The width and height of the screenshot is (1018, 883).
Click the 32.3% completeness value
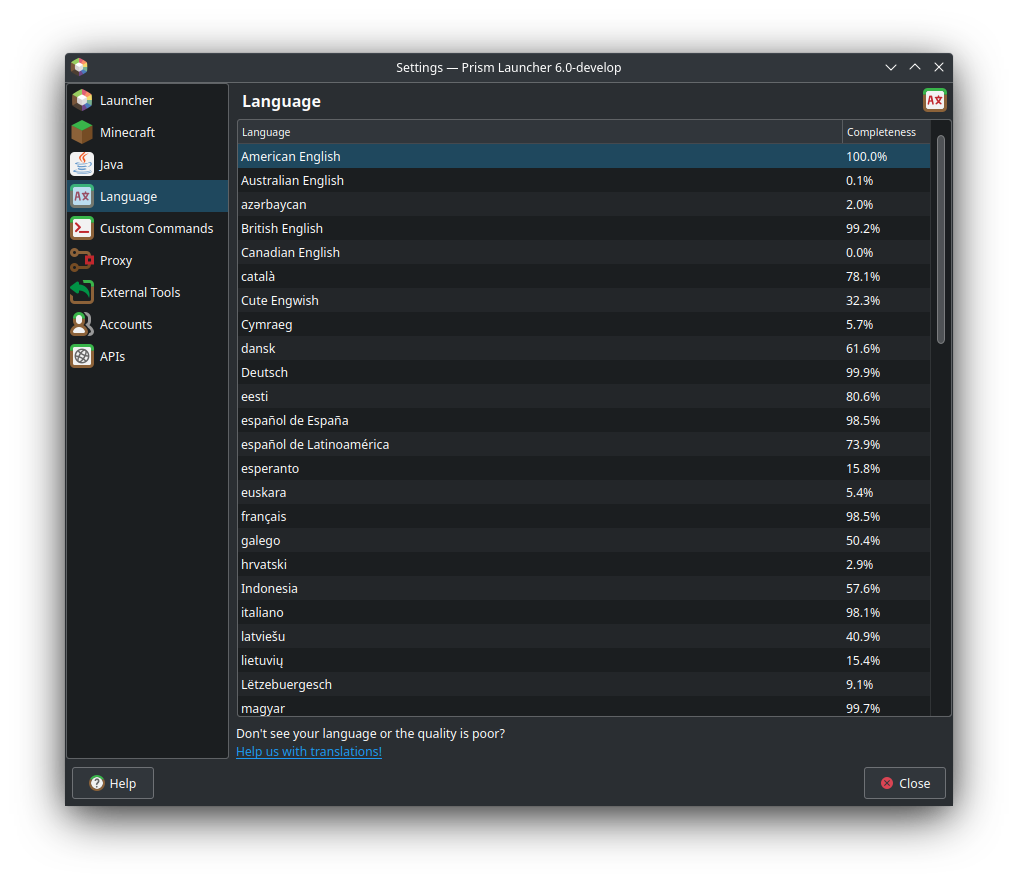point(863,301)
